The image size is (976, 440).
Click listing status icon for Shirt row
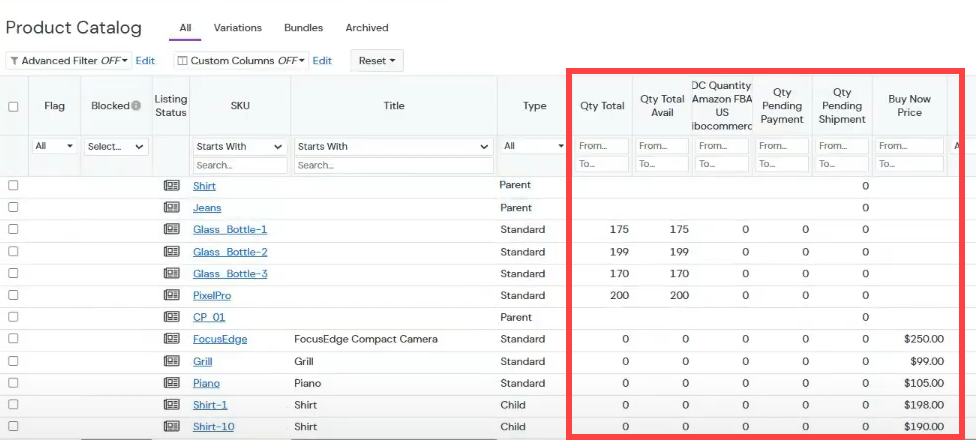pyautogui.click(x=172, y=185)
